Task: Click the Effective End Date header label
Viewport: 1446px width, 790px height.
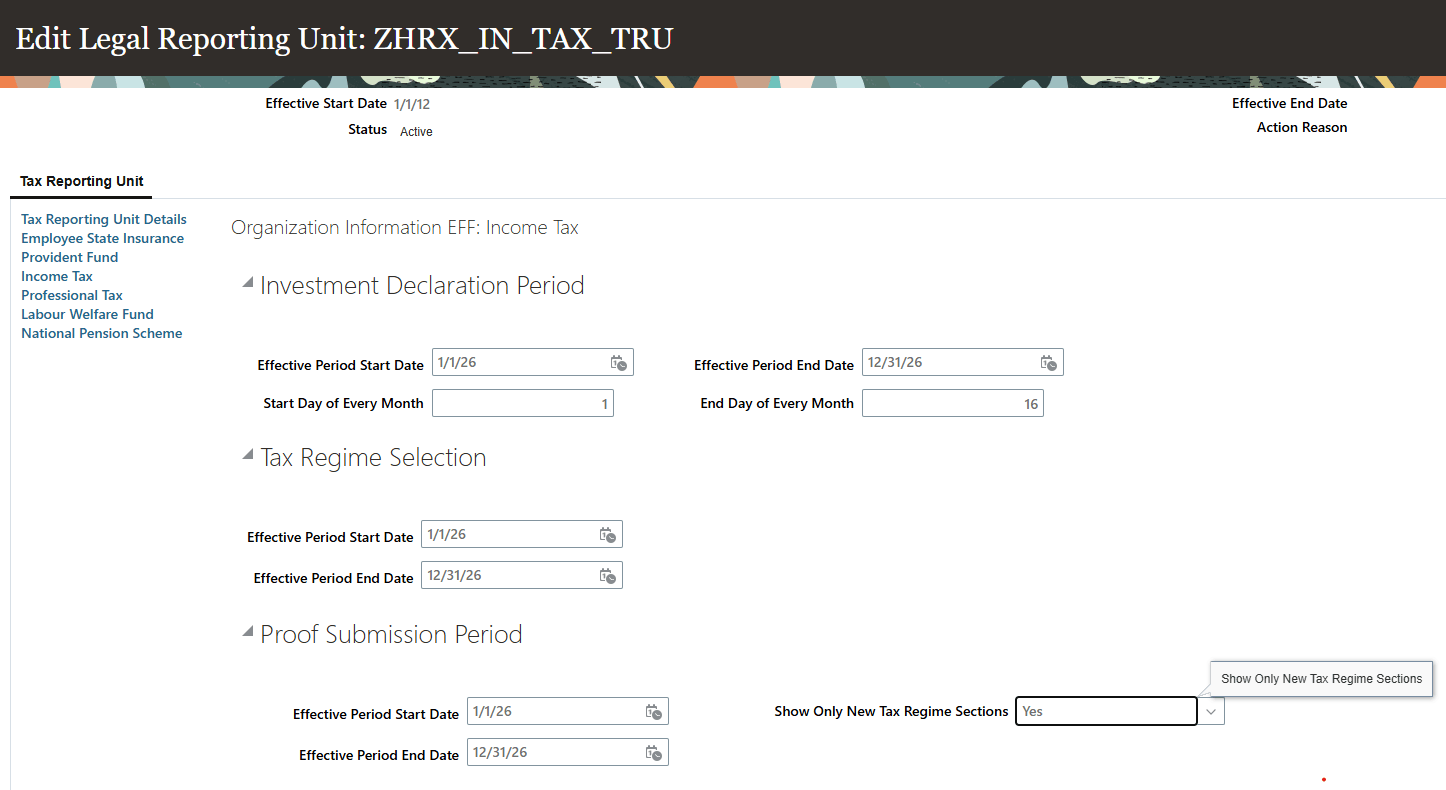Action: pos(1290,103)
